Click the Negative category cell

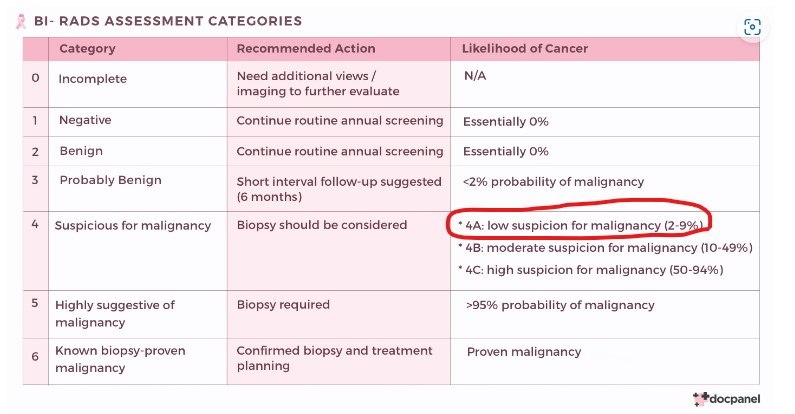pyautogui.click(x=85, y=120)
